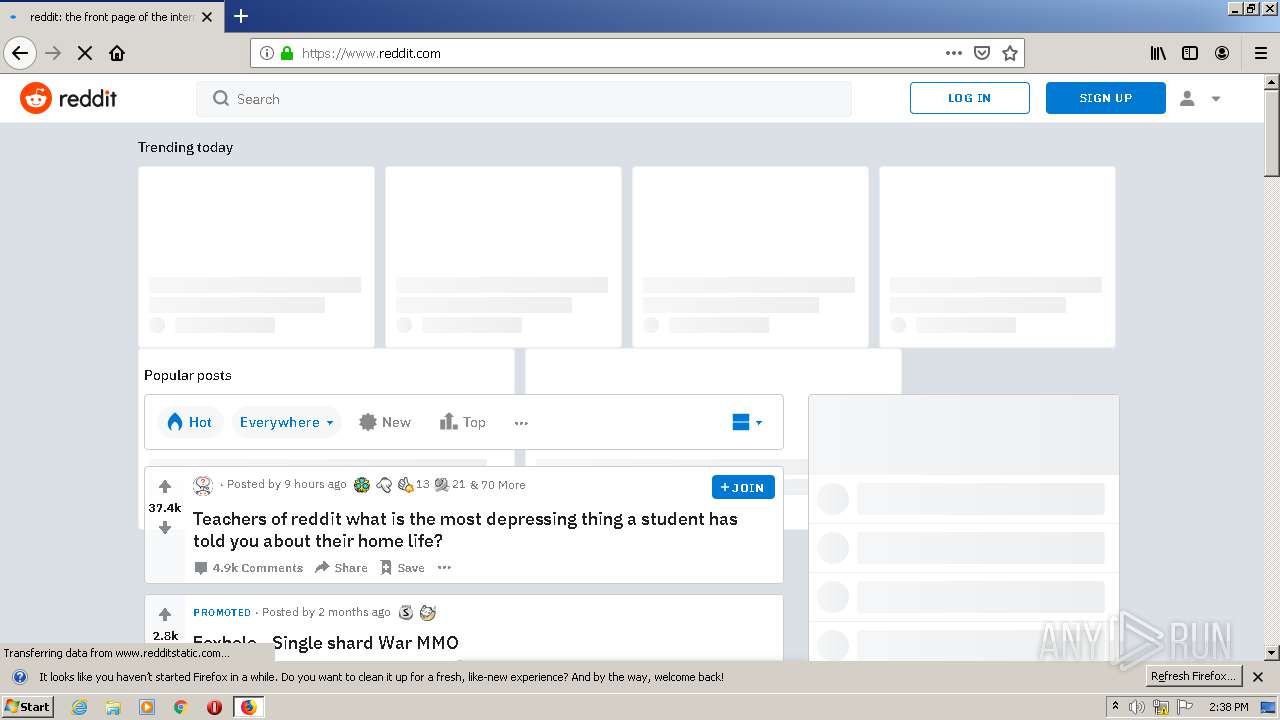Open the post overflow menu beside Save
The height and width of the screenshot is (720, 1280).
445,568
